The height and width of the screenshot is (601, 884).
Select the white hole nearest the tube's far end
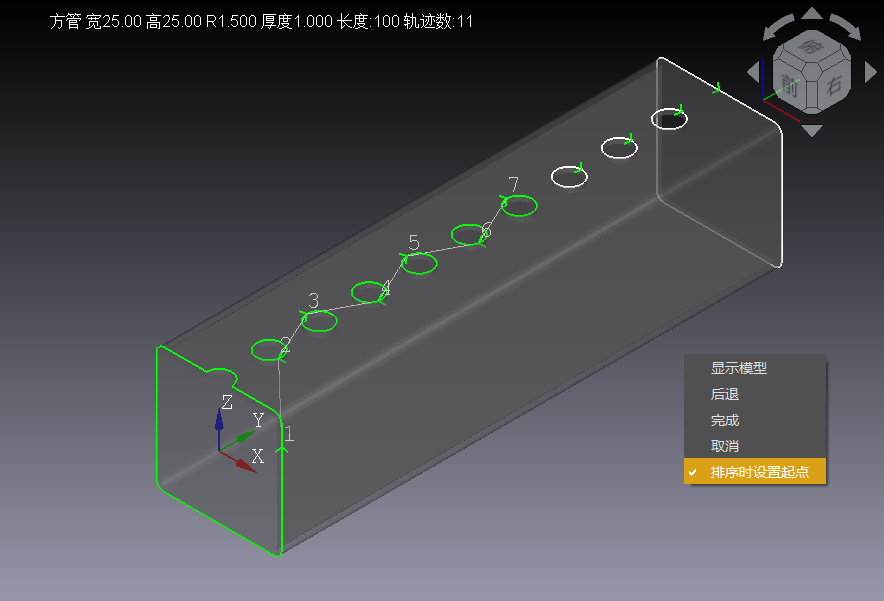pyautogui.click(x=669, y=119)
